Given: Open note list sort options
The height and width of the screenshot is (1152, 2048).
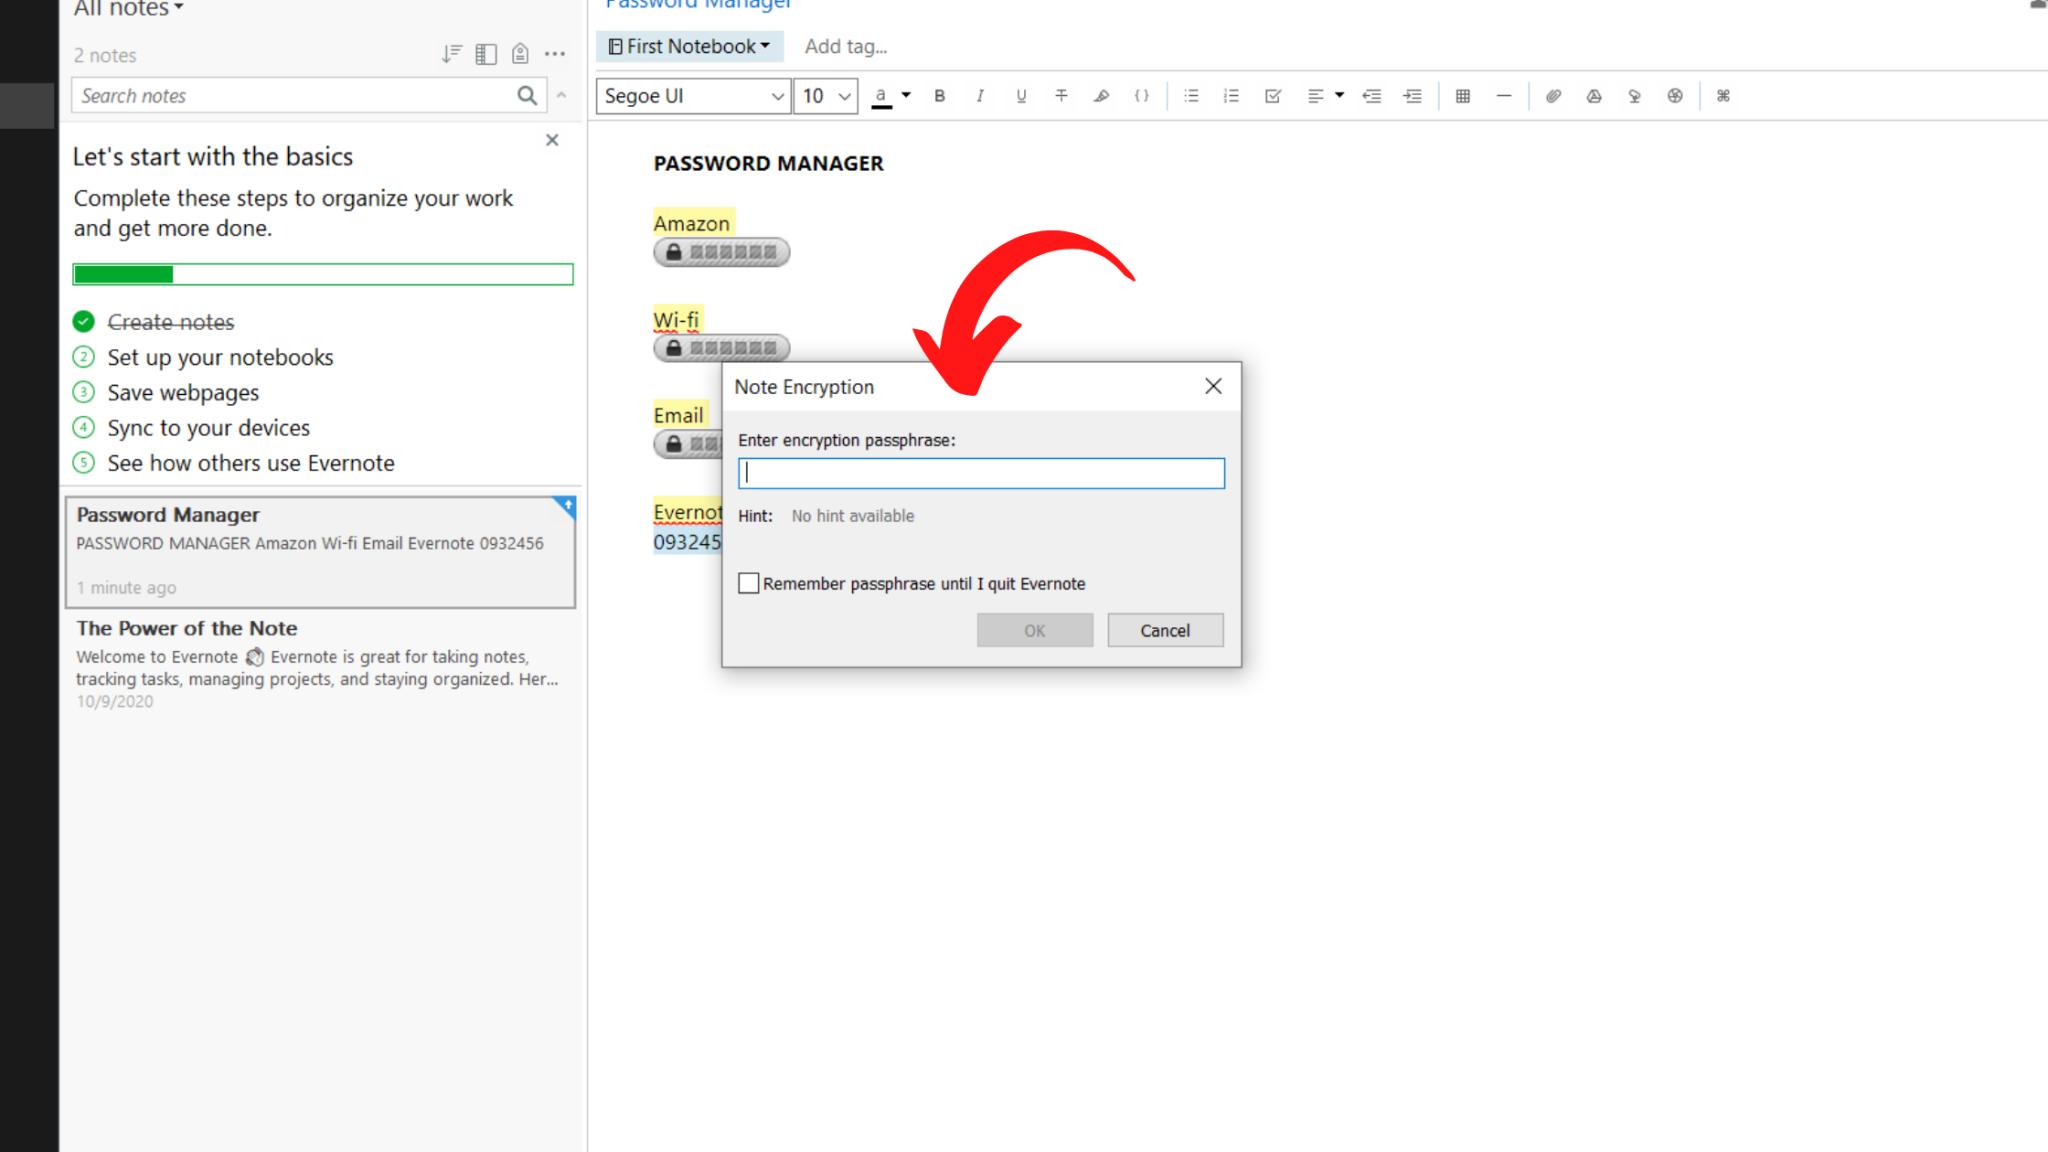Looking at the screenshot, I should click(x=452, y=54).
